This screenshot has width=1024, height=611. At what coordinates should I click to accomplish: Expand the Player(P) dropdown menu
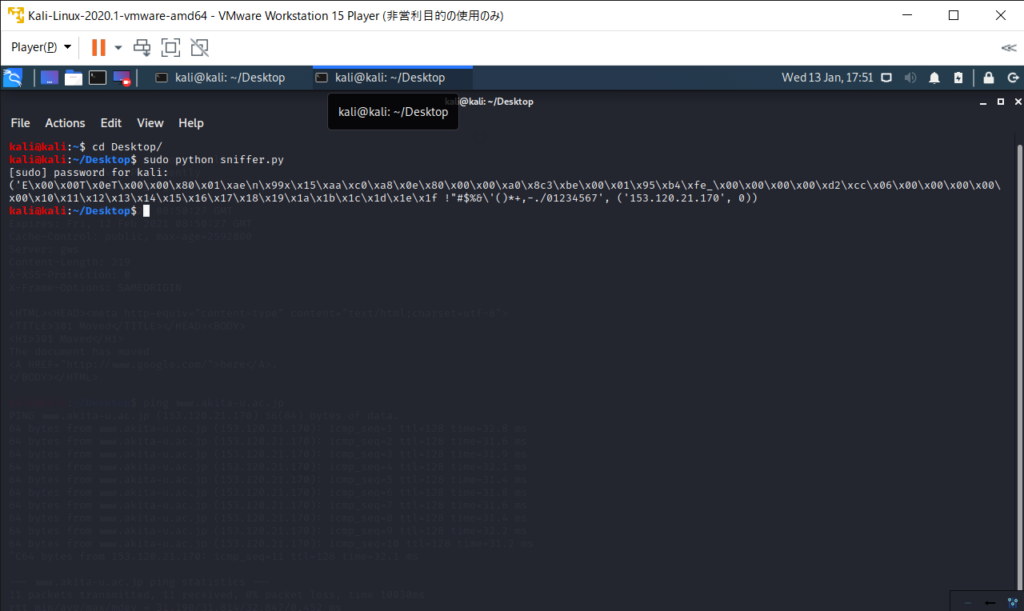41,47
